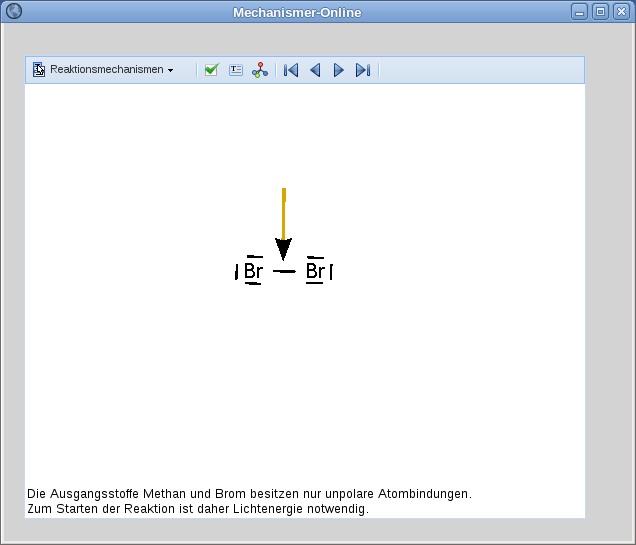
Task: Click the molecule model view icon
Action: click(x=260, y=70)
